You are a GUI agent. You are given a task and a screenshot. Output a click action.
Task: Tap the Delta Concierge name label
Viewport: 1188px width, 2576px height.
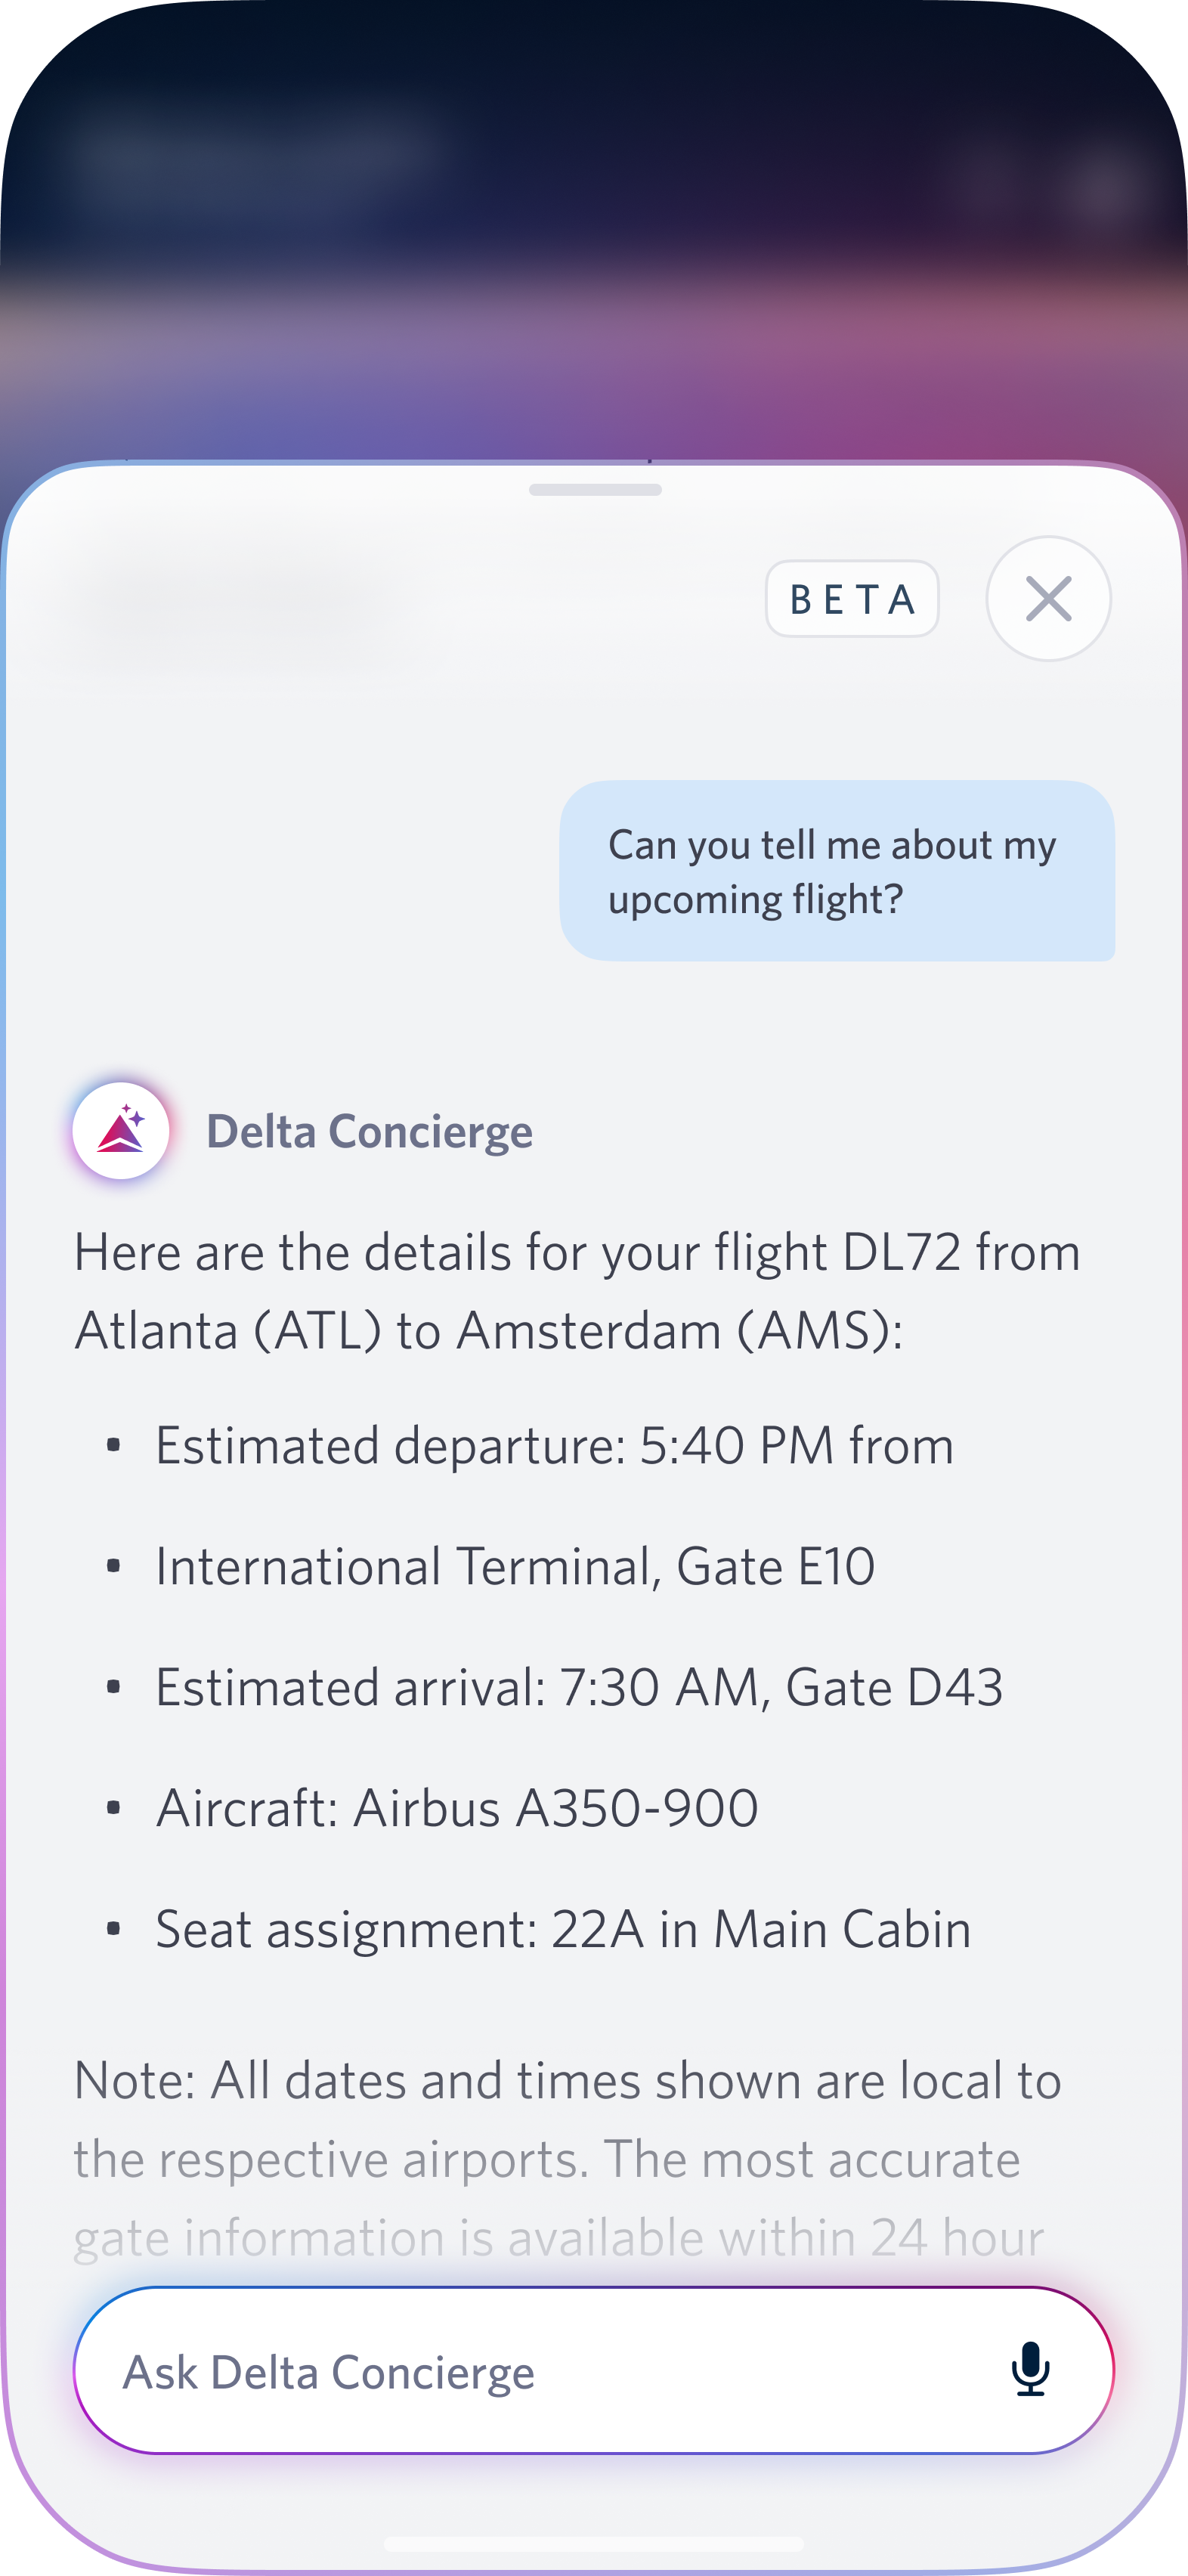369,1132
